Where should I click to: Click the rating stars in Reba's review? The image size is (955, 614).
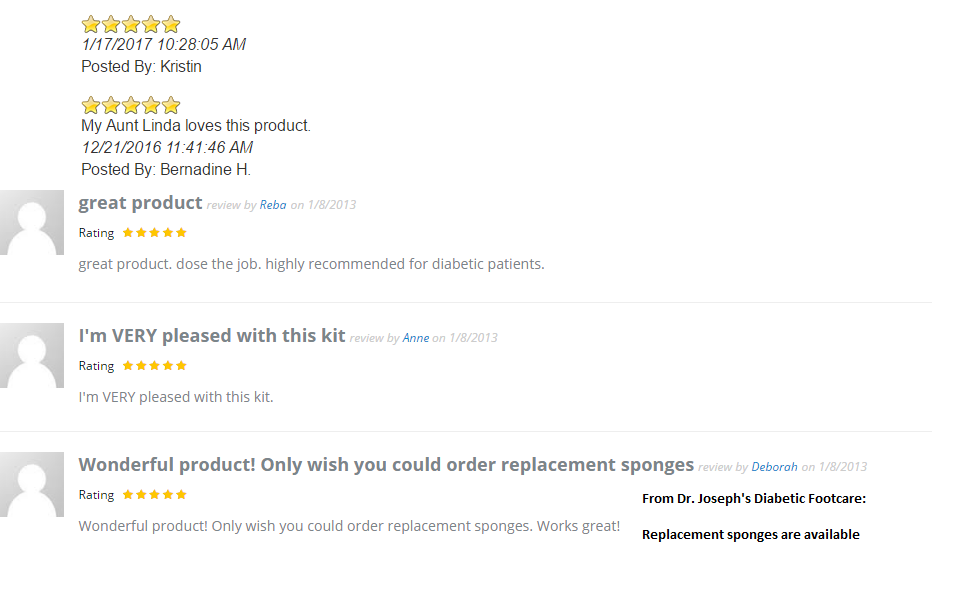[x=154, y=233]
